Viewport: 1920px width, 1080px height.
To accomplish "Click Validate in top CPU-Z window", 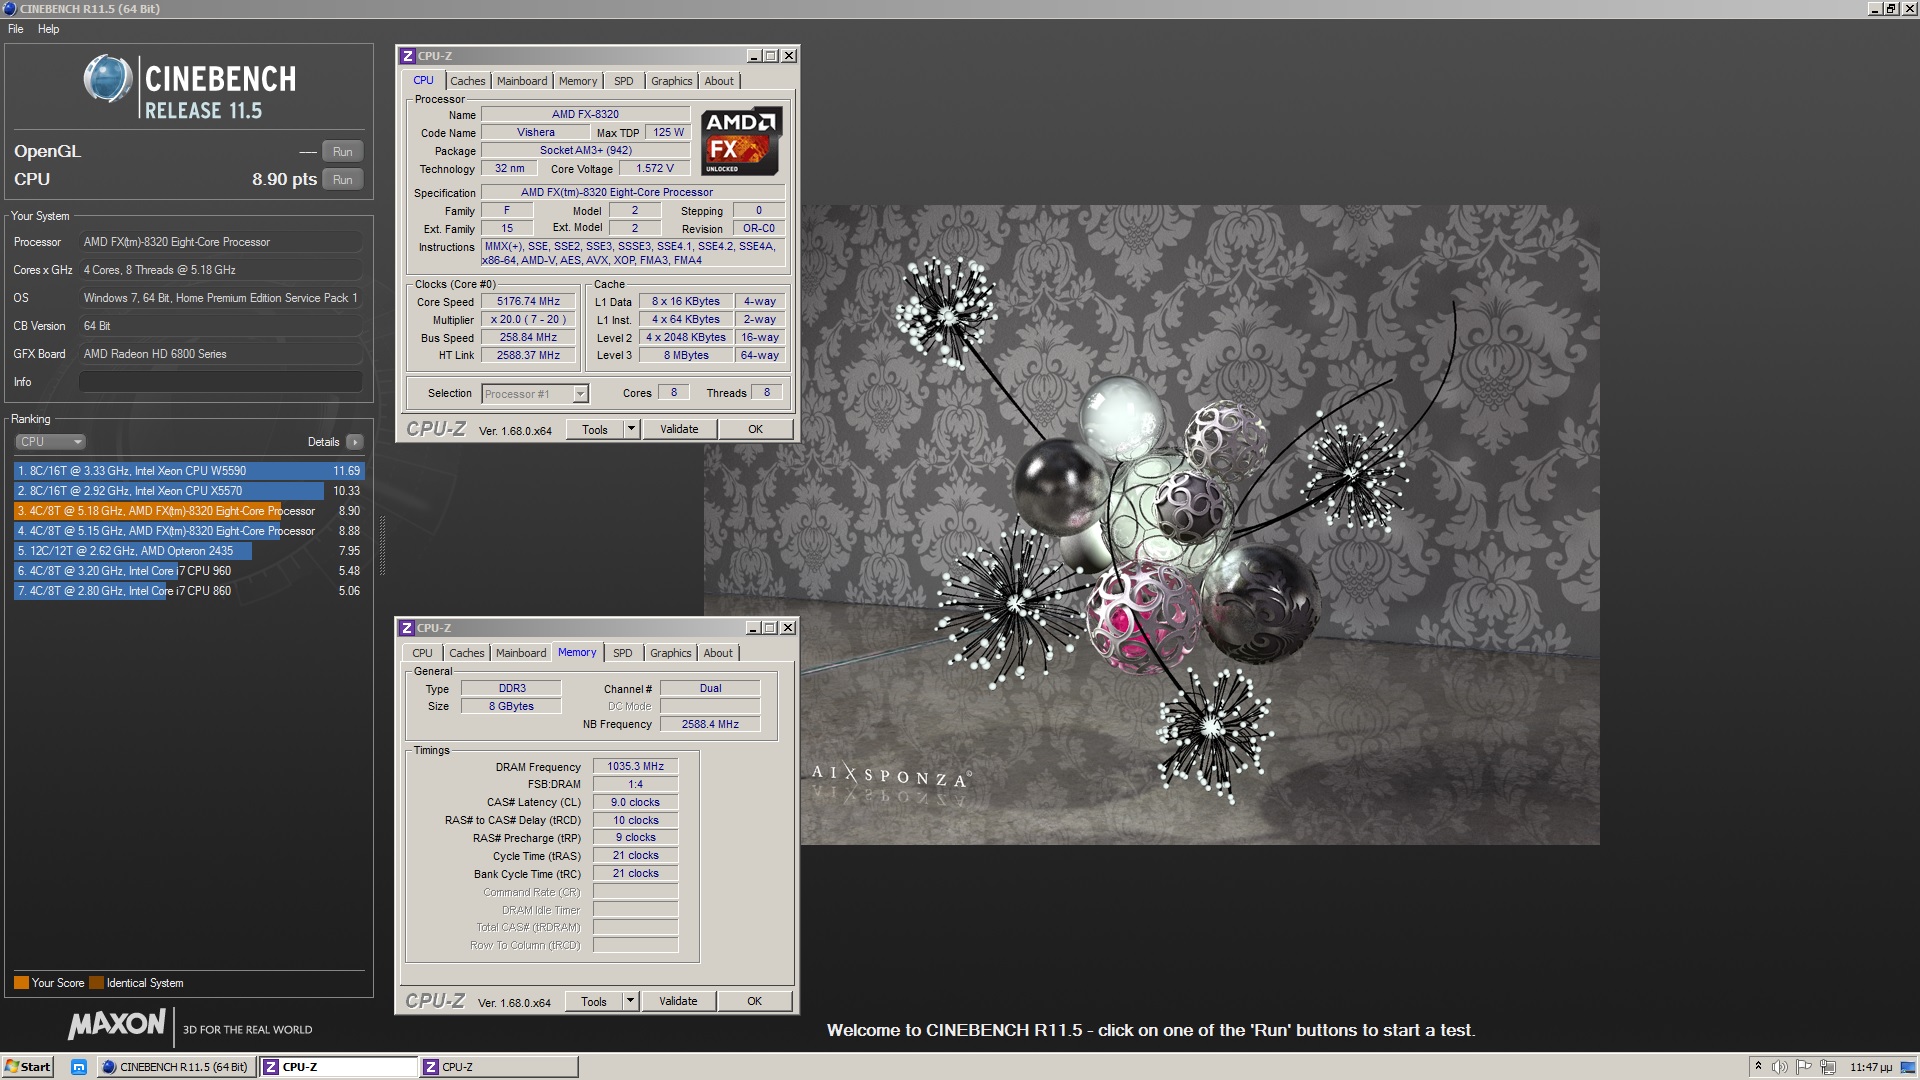I will tap(679, 430).
